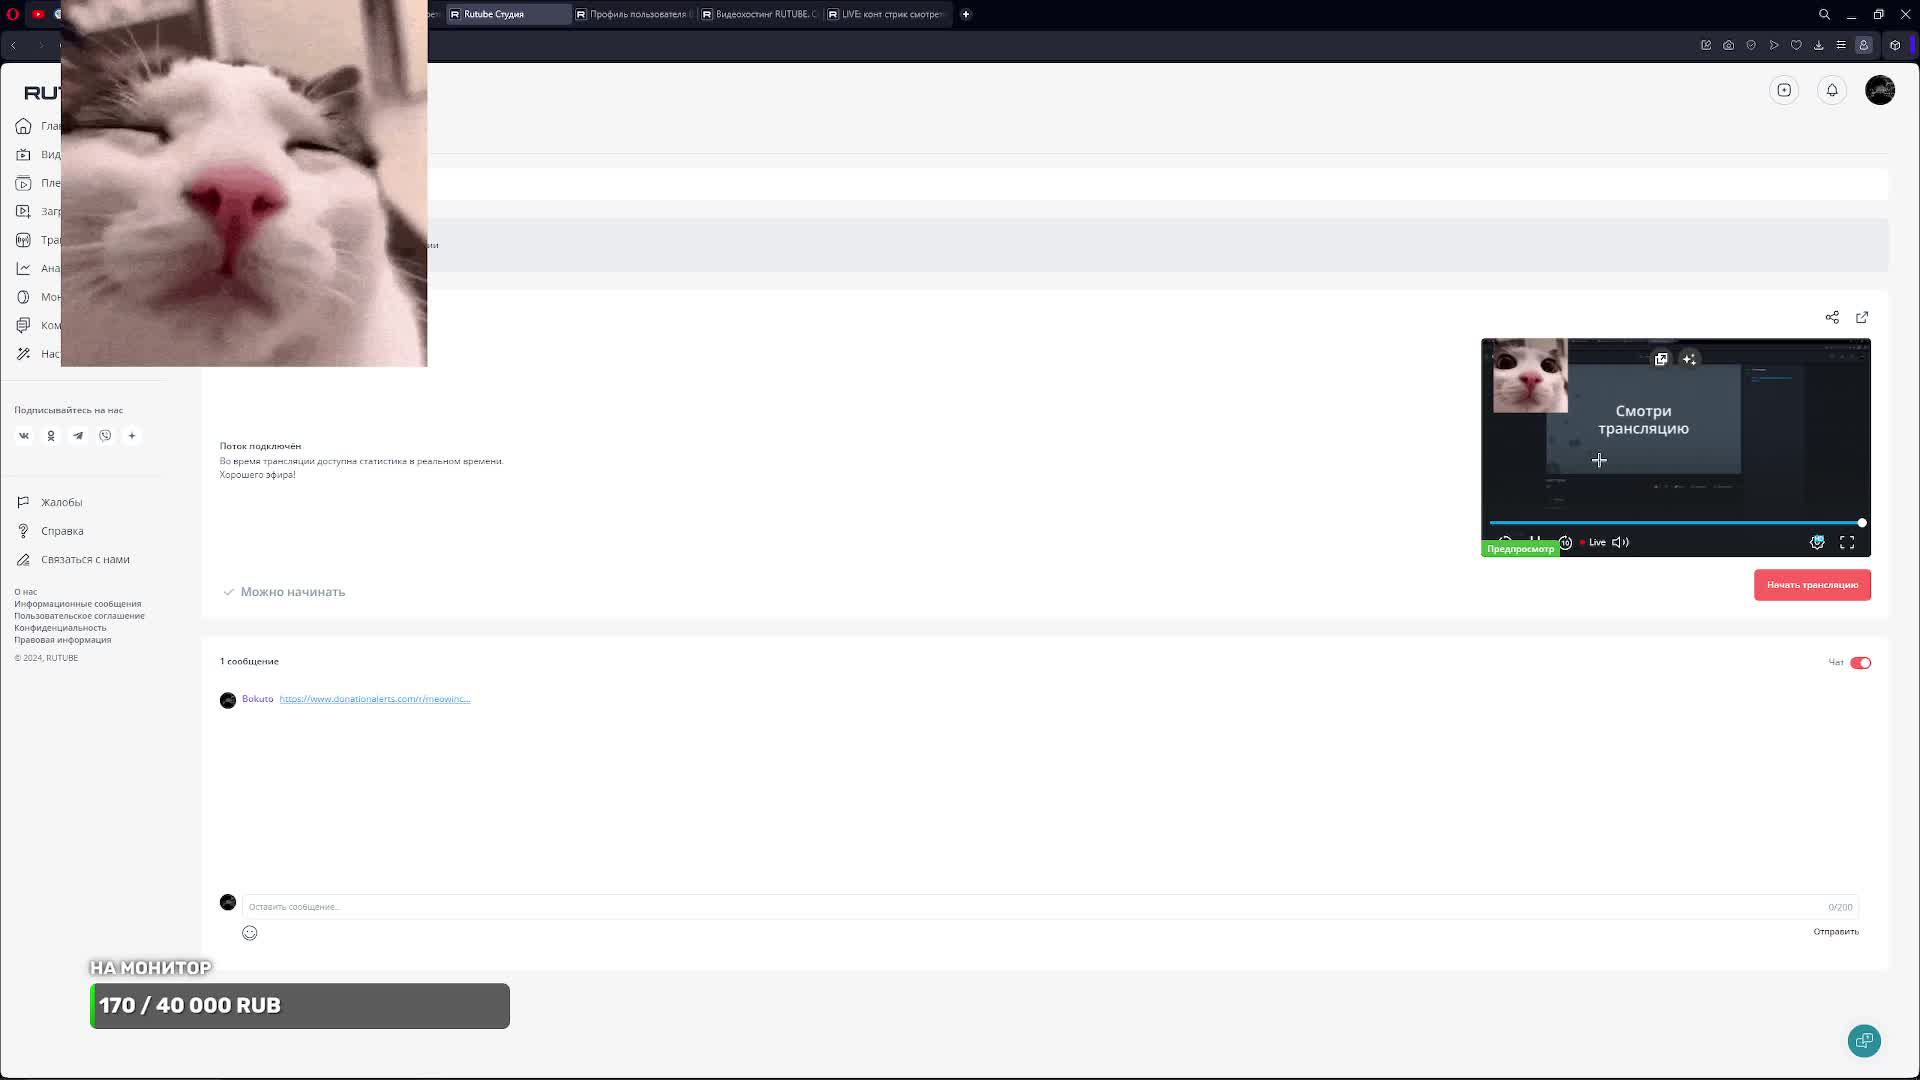Image resolution: width=1920 pixels, height=1080 pixels.
Task: Open notifications bell in header
Action: [1832, 90]
